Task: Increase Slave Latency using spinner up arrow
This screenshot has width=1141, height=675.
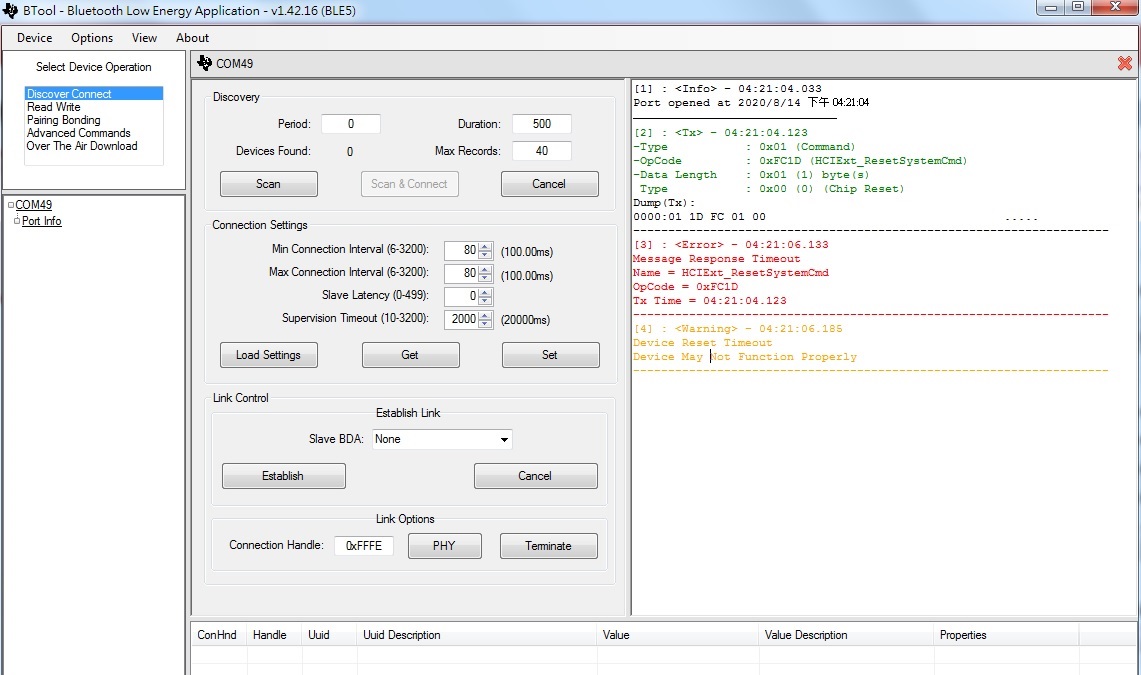Action: tap(486, 292)
